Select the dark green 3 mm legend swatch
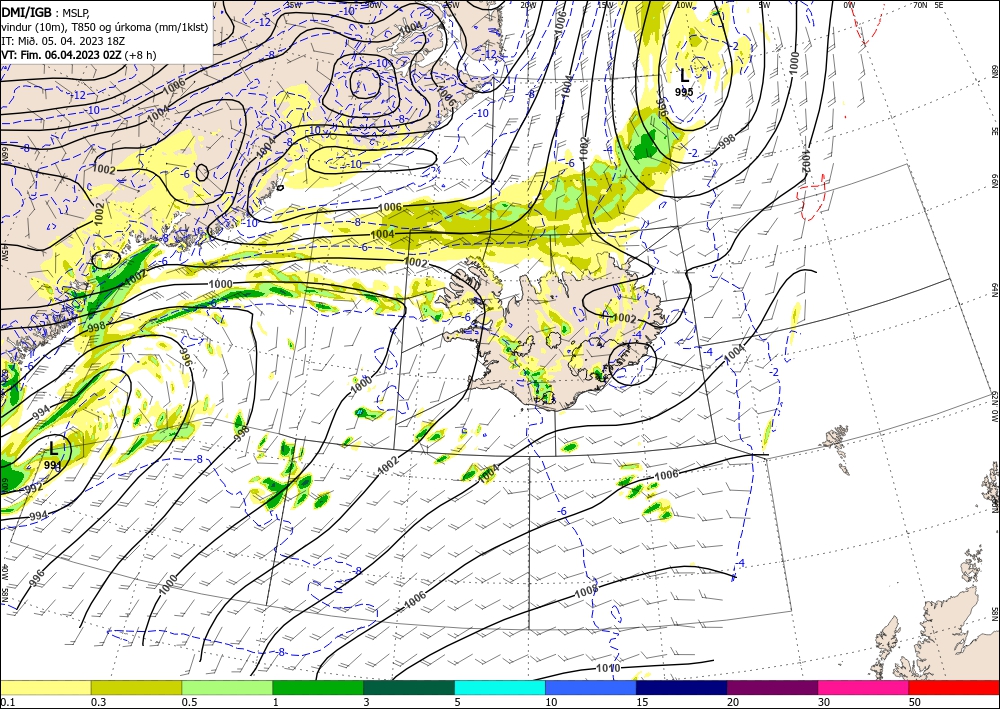Viewport: 1000px width, 709px height. [x=409, y=687]
